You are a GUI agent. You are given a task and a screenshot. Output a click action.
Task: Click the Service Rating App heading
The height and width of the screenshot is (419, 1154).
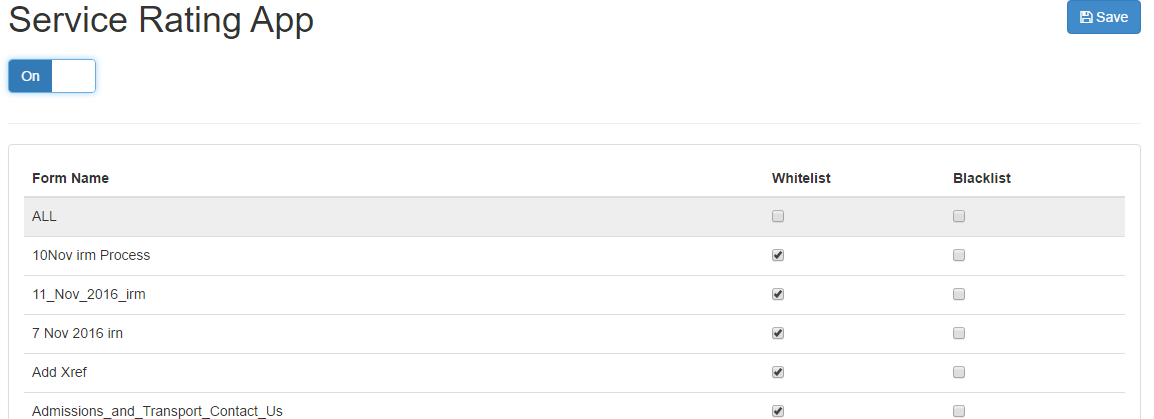coord(161,20)
